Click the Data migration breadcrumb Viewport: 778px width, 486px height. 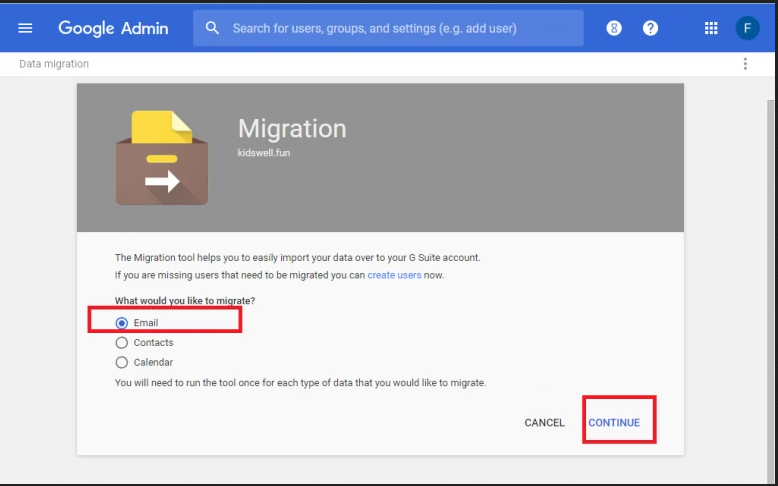pyautogui.click(x=54, y=64)
